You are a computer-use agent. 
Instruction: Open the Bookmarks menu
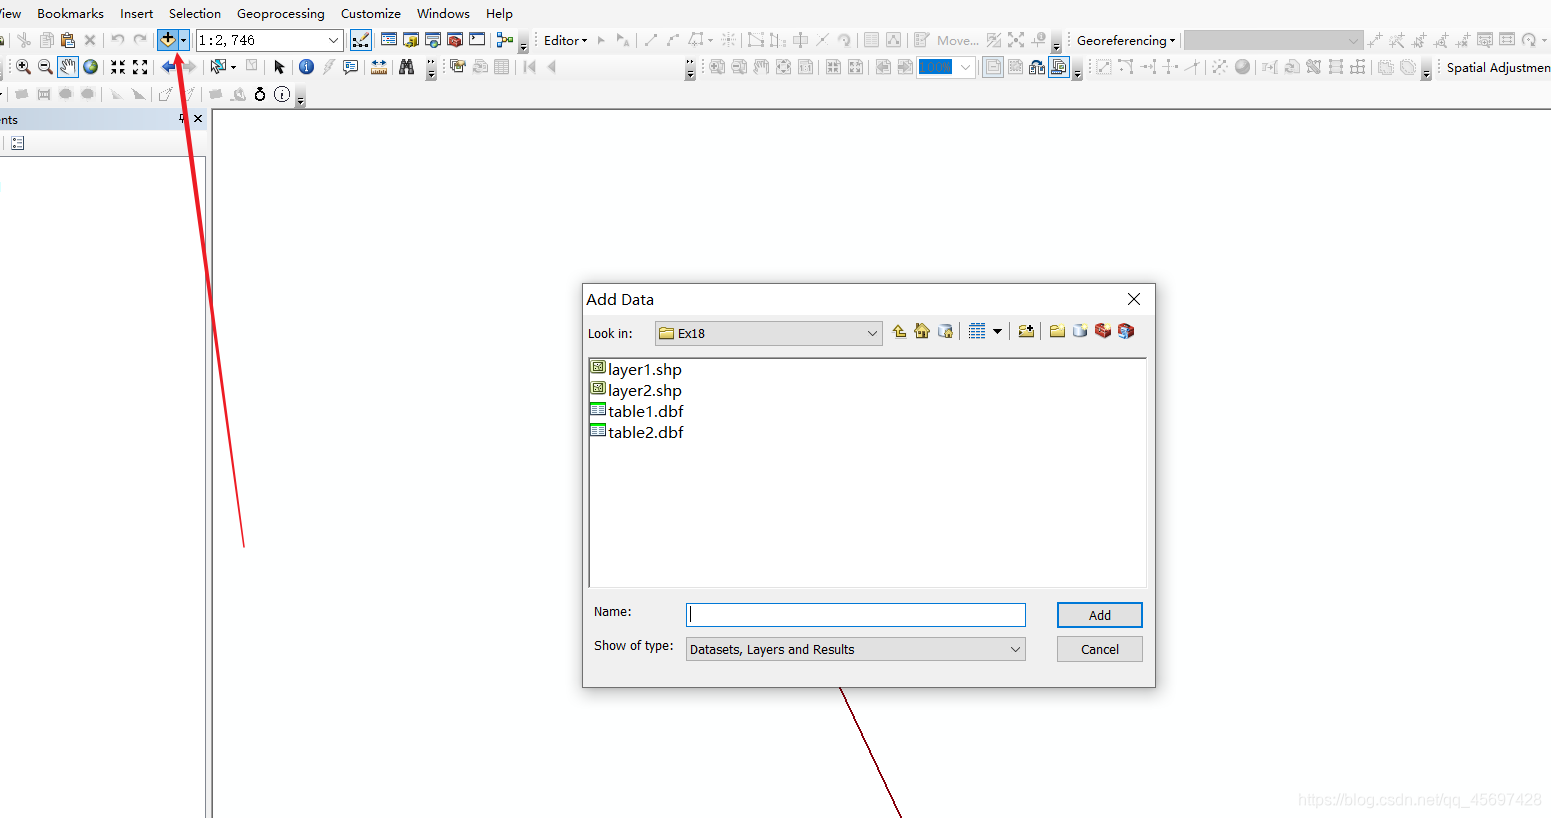[70, 13]
